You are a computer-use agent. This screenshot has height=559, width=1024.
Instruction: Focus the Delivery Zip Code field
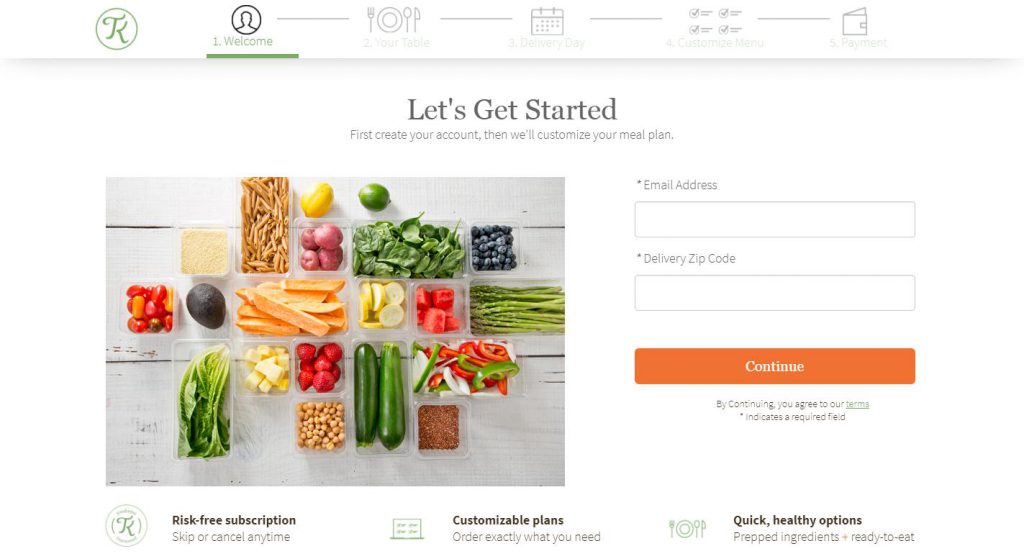(775, 293)
